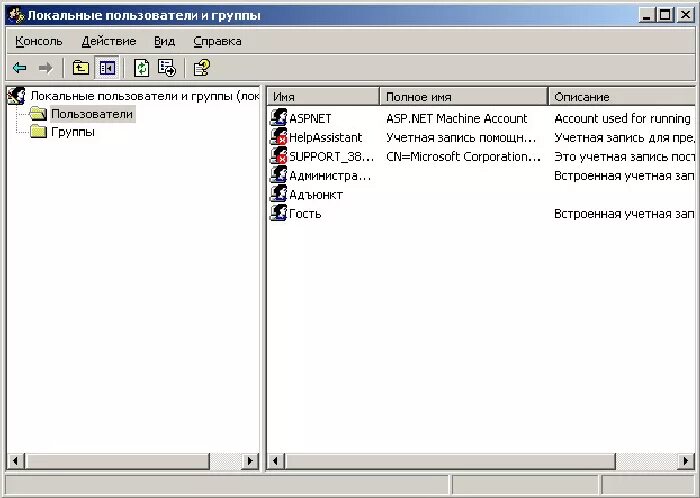The height and width of the screenshot is (498, 700).
Task: Select the ASPNET user name
Action: coord(310,119)
